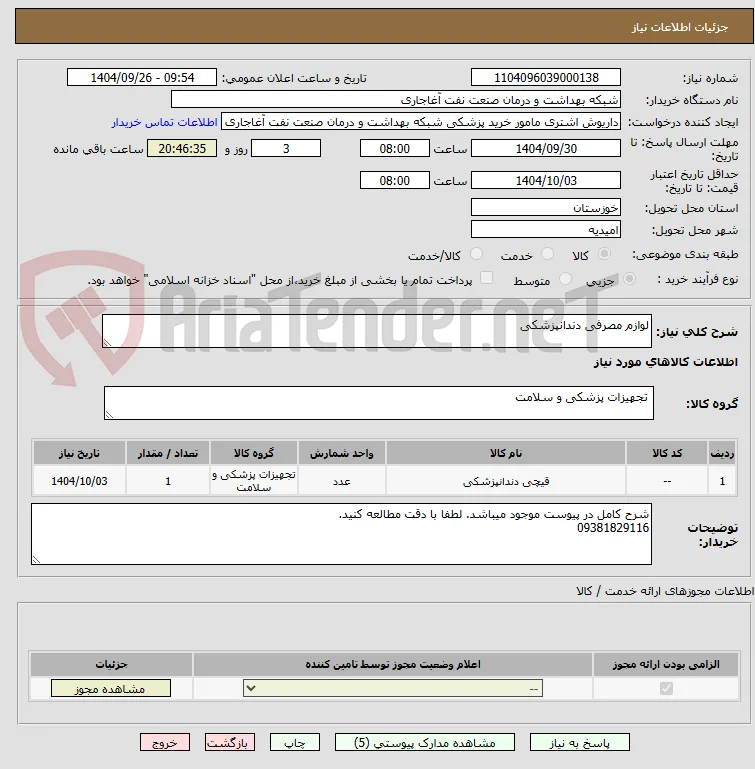Click the goods group textarea
Screen dimensions: 755x769
pyautogui.click(x=379, y=403)
